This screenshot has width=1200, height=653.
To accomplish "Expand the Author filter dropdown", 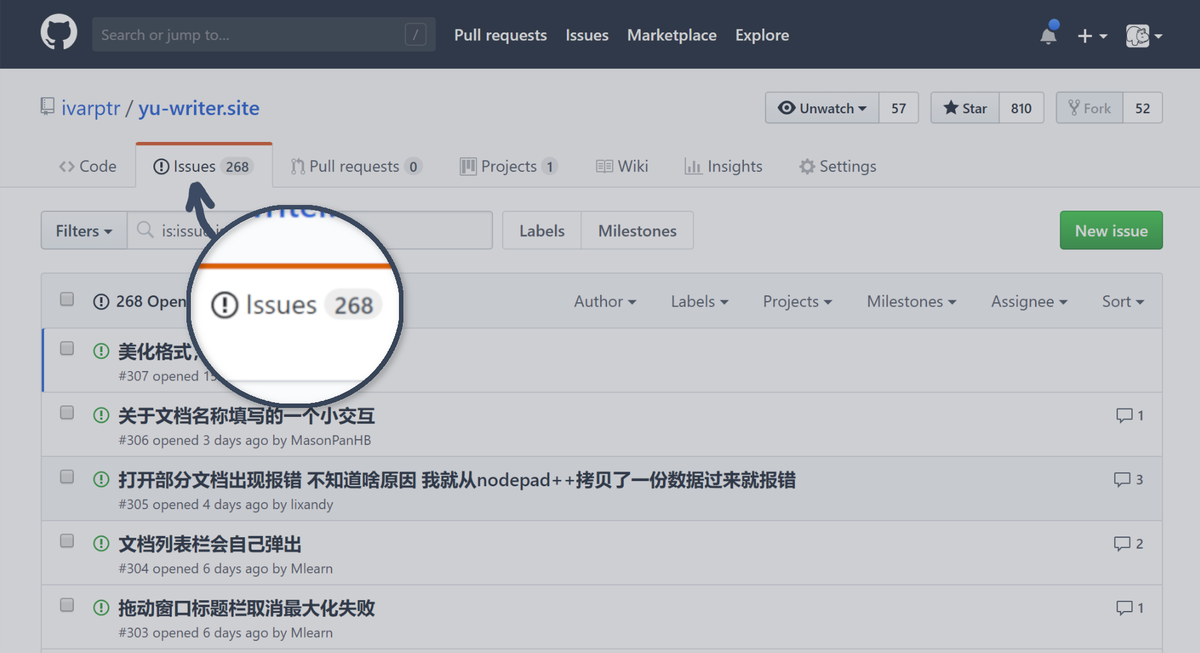I will (x=605, y=301).
